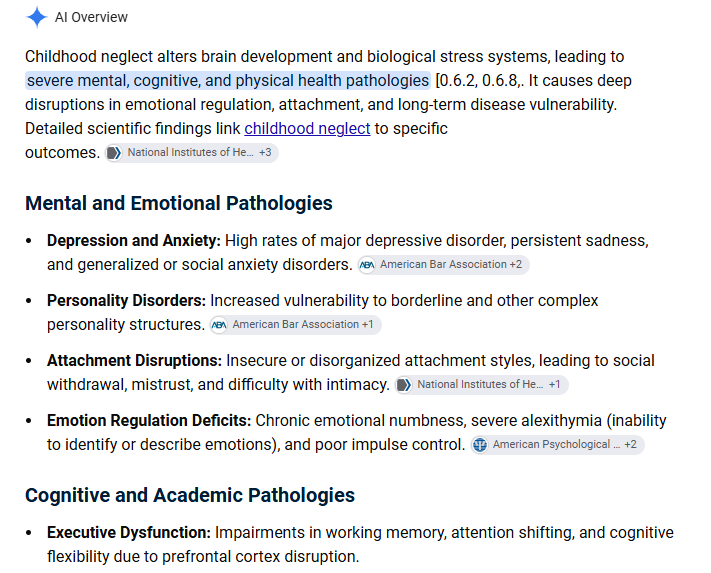Image resolution: width=711 pixels, height=573 pixels.
Task: Click the 'Personality Disorders:' bold label
Action: 127,301
